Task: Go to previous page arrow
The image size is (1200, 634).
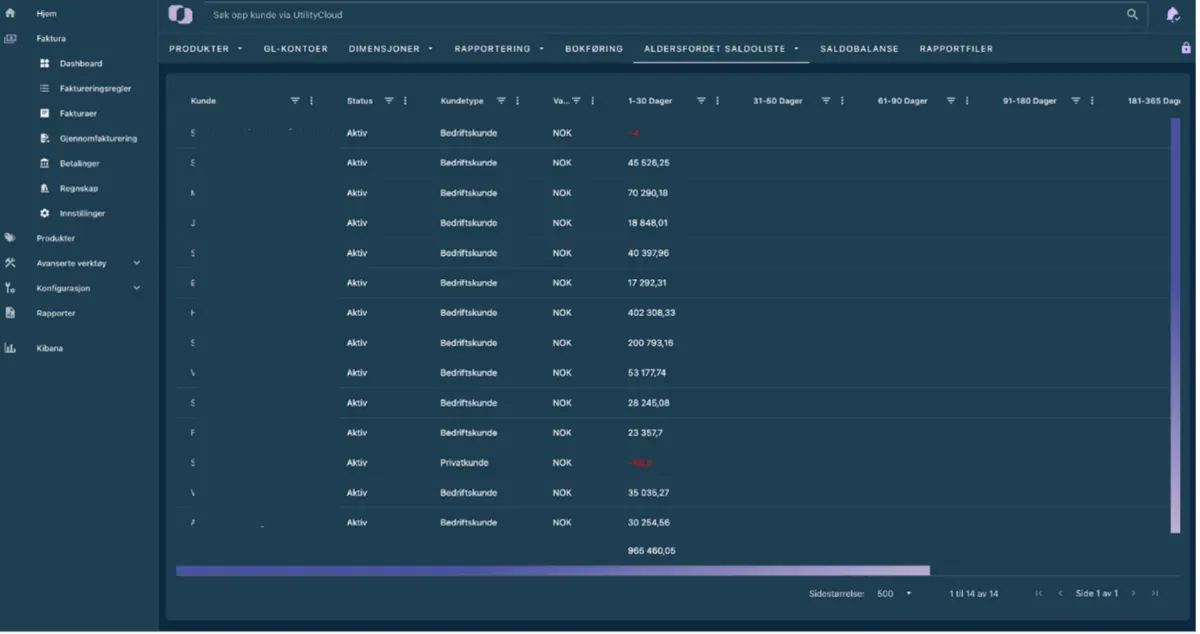Action: (x=1060, y=594)
